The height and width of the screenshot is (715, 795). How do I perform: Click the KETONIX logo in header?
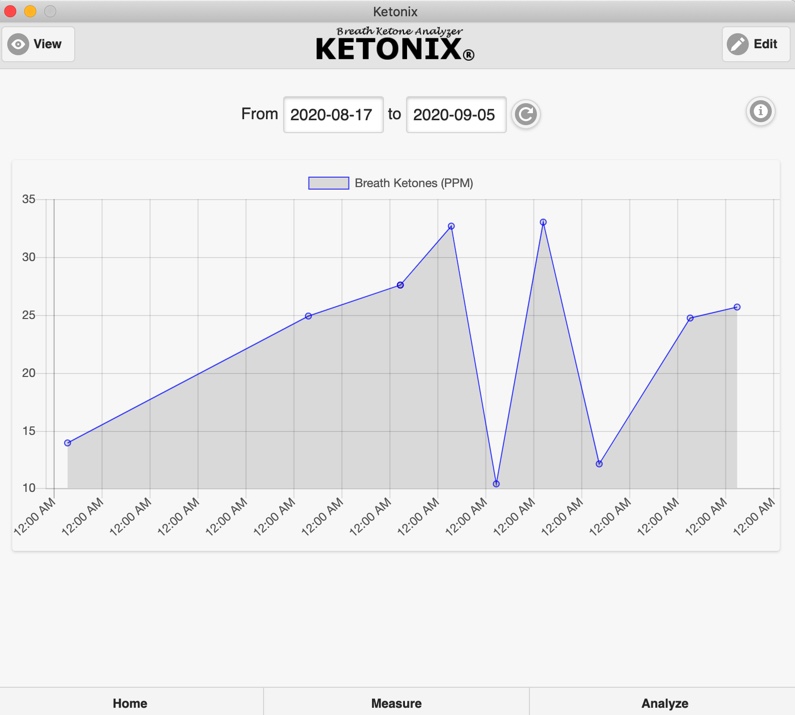click(396, 45)
